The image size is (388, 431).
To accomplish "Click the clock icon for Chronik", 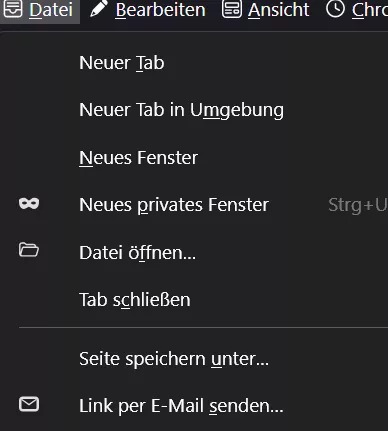I will [x=335, y=8].
